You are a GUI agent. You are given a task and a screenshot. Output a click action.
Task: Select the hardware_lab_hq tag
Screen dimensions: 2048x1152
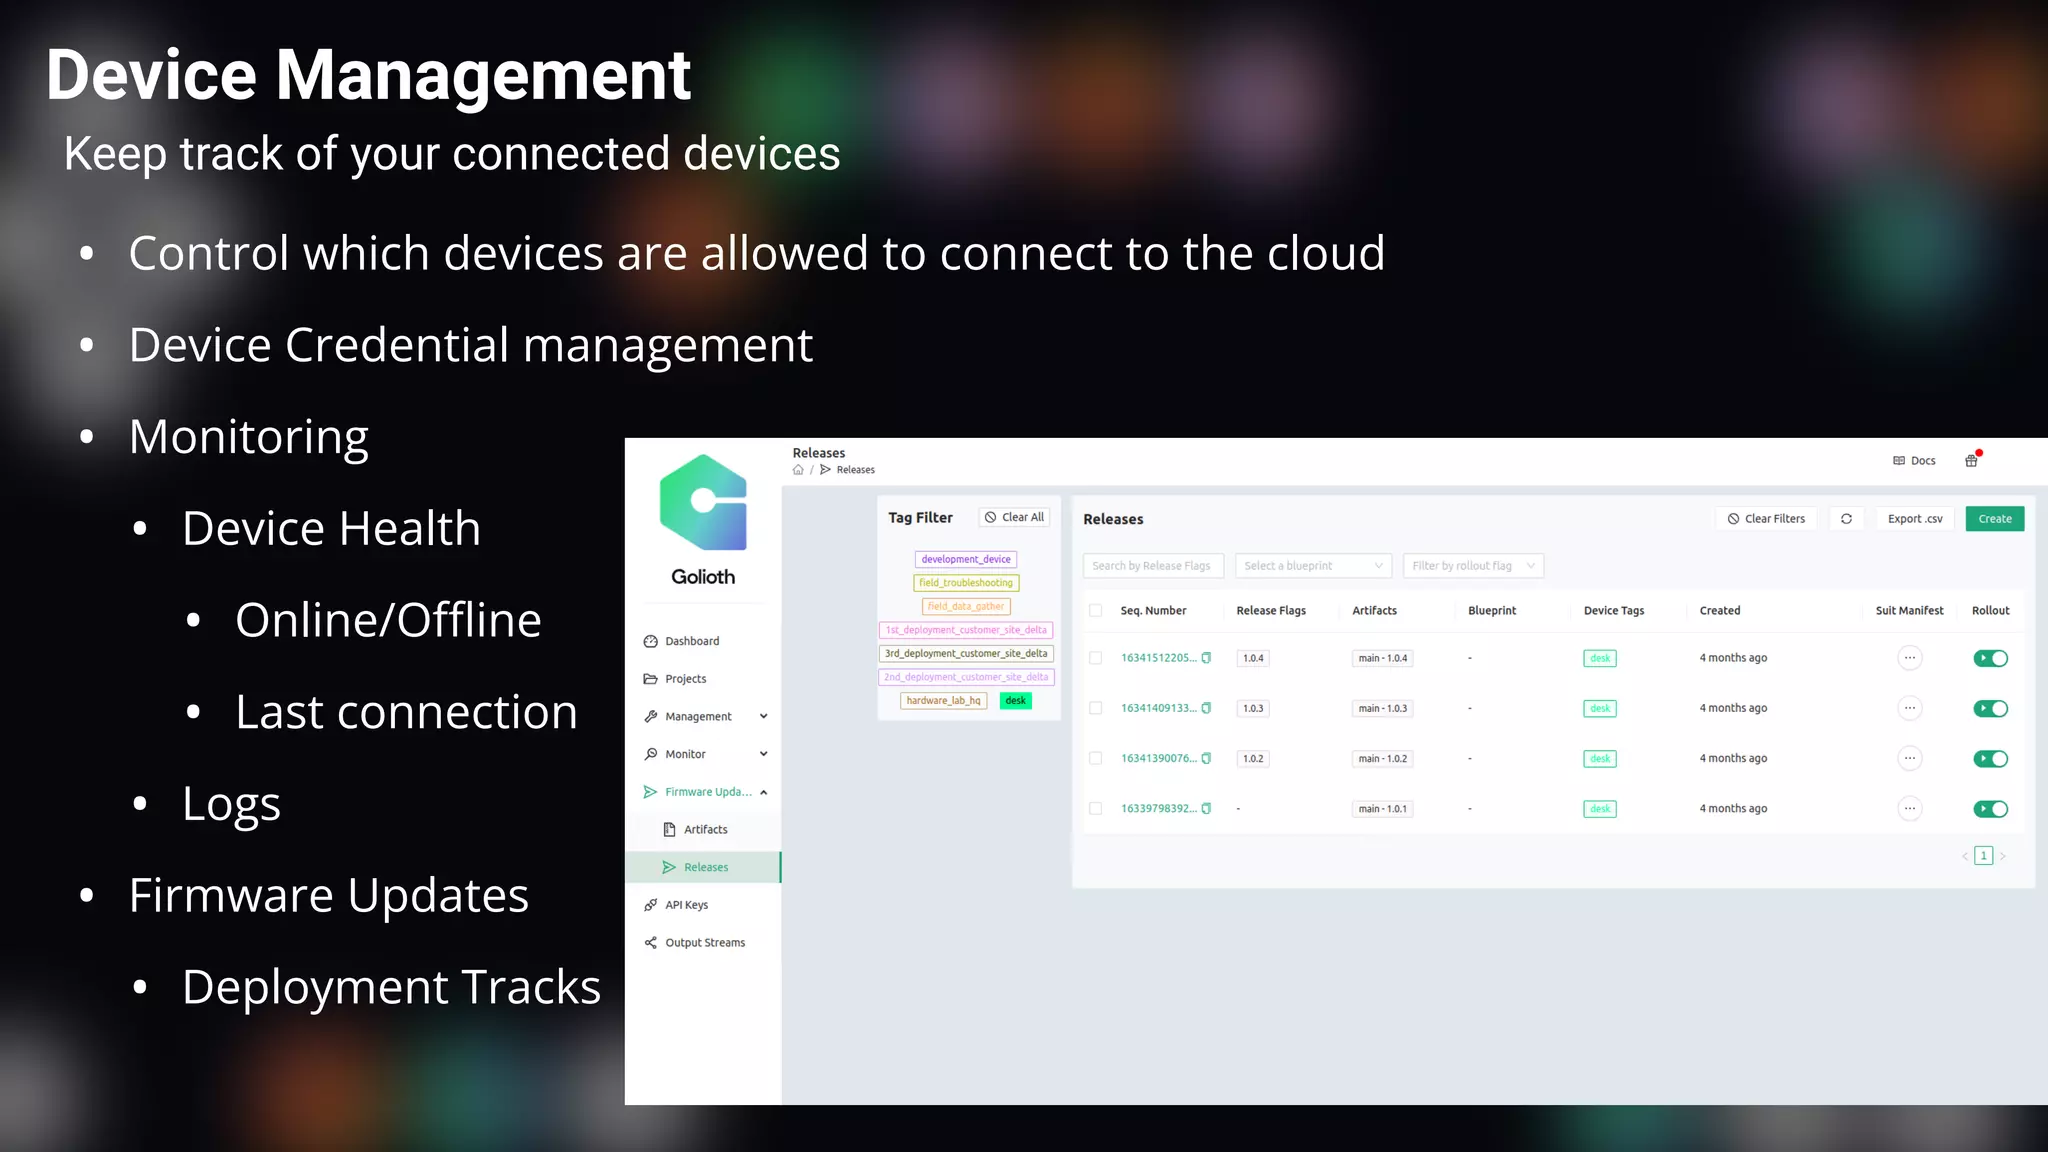[943, 701]
